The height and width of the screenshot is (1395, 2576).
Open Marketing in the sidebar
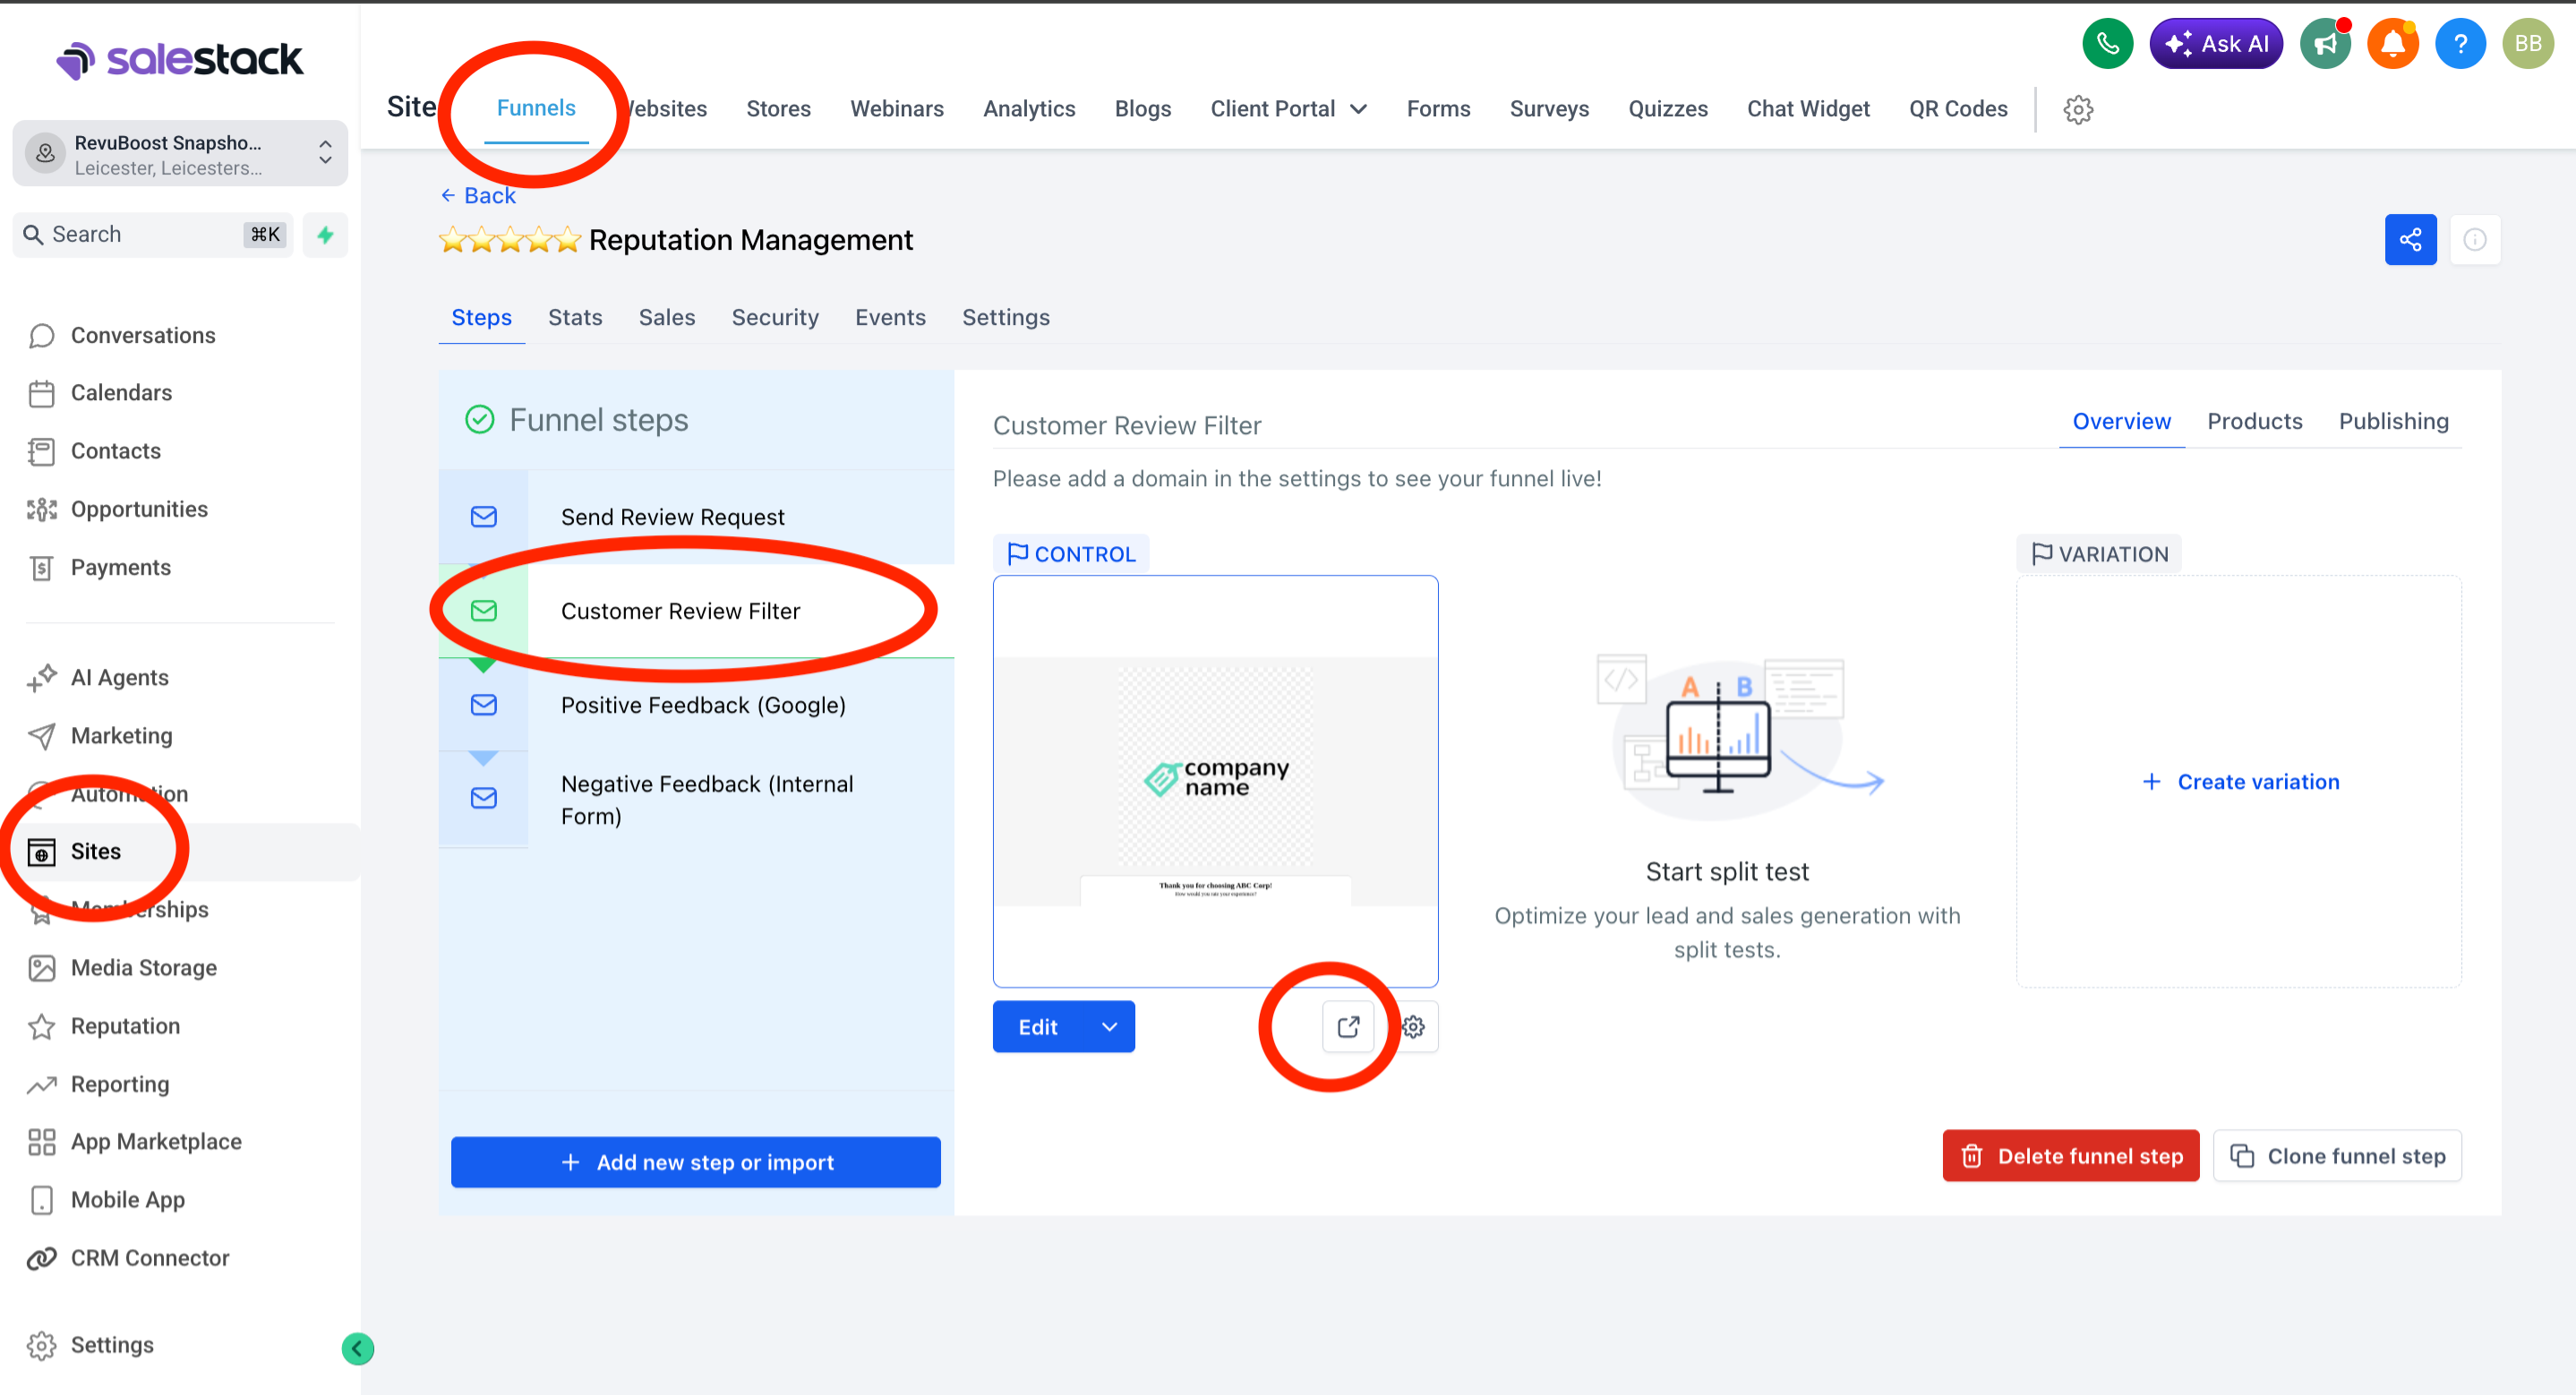[x=121, y=736]
